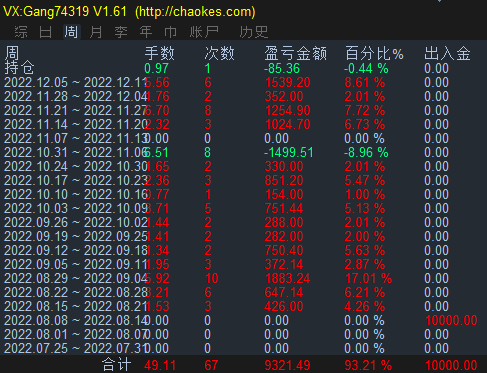Screen dimensions: 487x373
Task: Click the 288.00 profit amount
Action: 284,222
